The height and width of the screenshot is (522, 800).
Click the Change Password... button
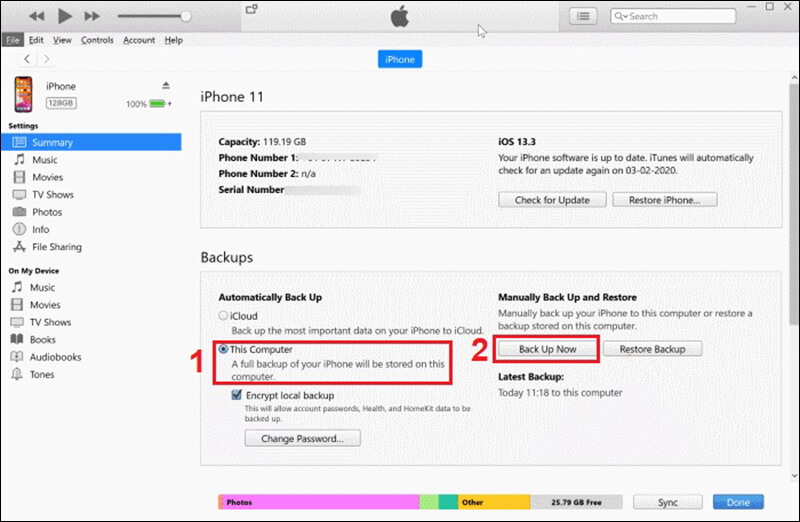303,438
